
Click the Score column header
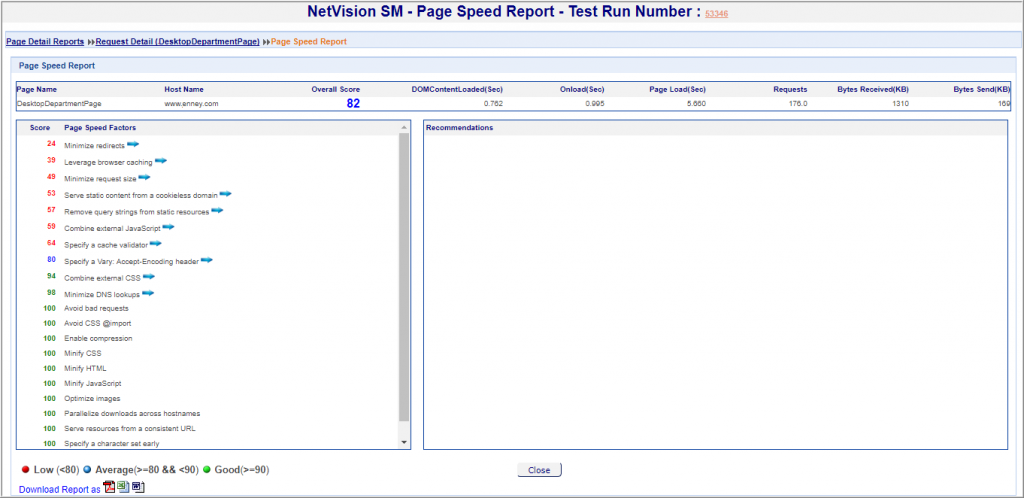tap(39, 128)
